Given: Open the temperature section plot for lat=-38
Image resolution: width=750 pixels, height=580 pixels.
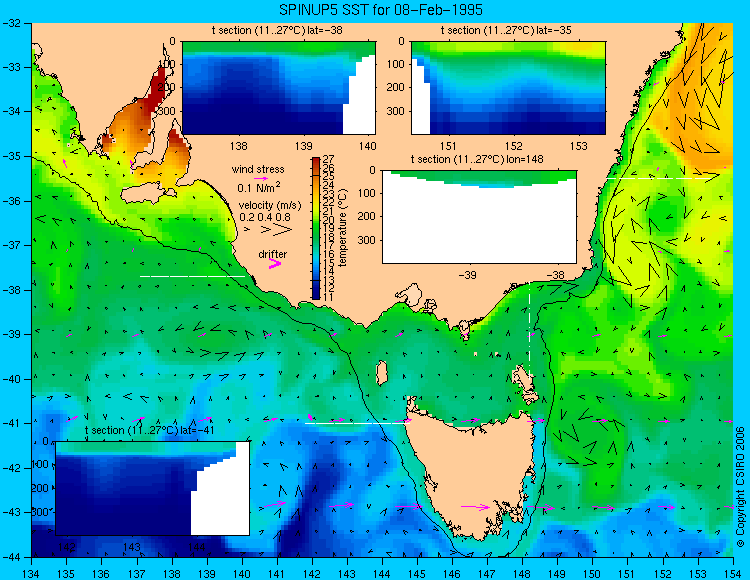Looking at the screenshot, I should 279,88.
